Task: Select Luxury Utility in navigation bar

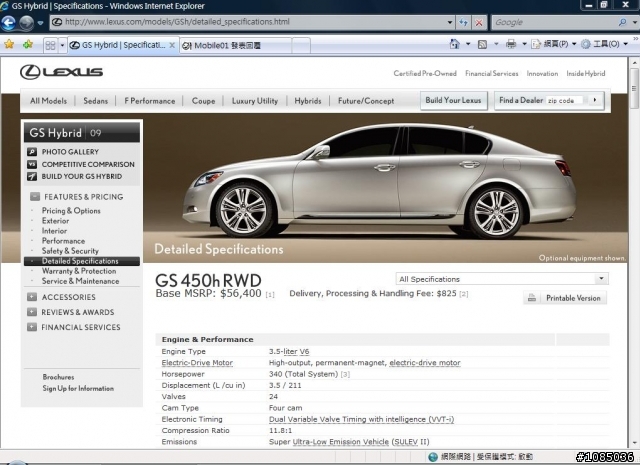Action: coord(255,101)
